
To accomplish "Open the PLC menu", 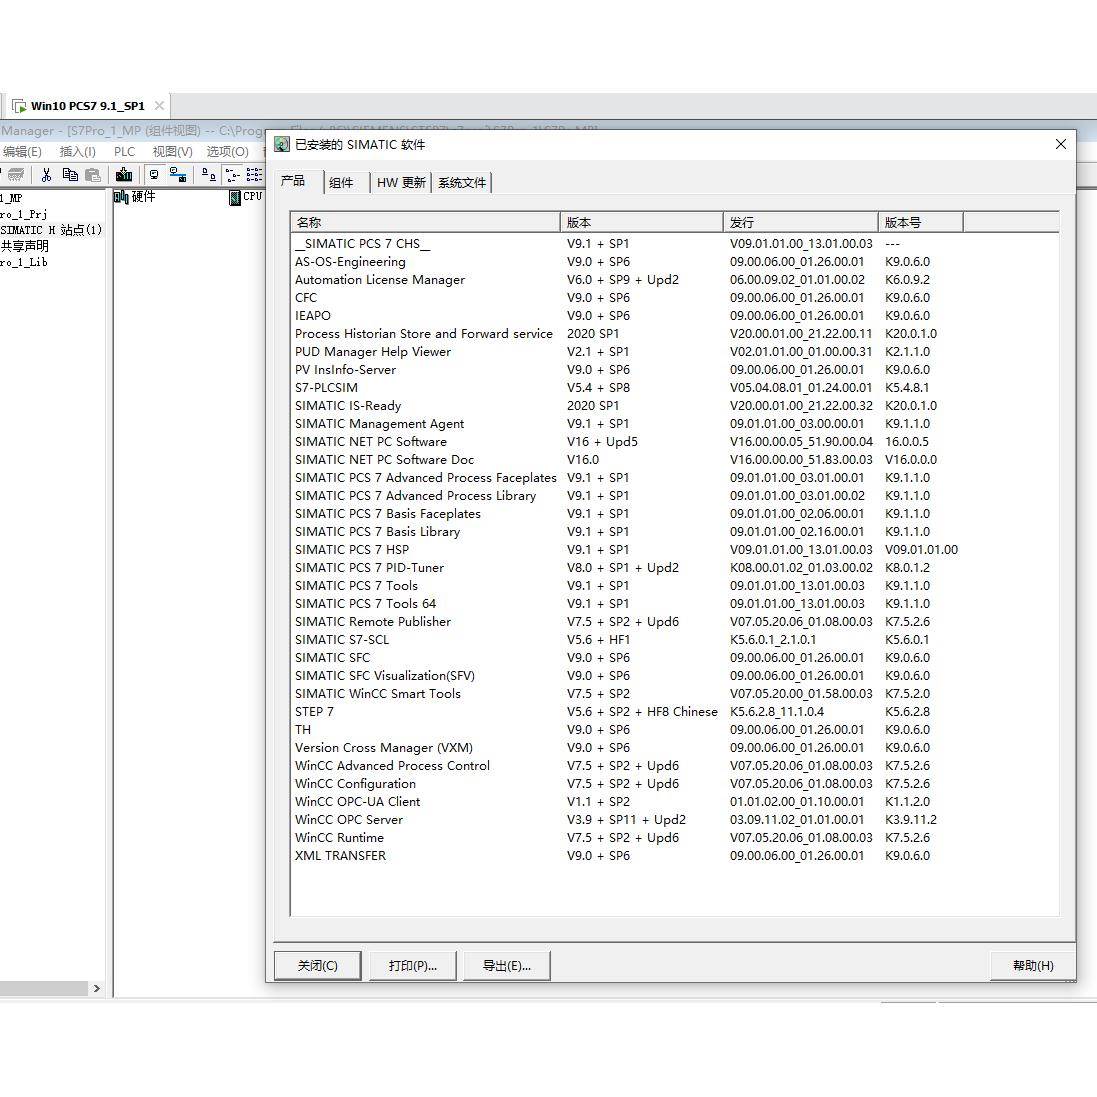I will tap(125, 152).
